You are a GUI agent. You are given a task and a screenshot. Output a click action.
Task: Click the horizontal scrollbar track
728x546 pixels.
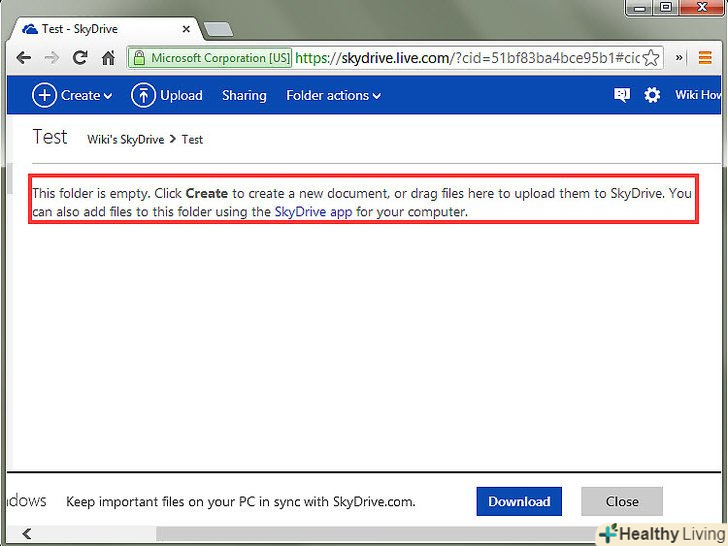coord(93,534)
